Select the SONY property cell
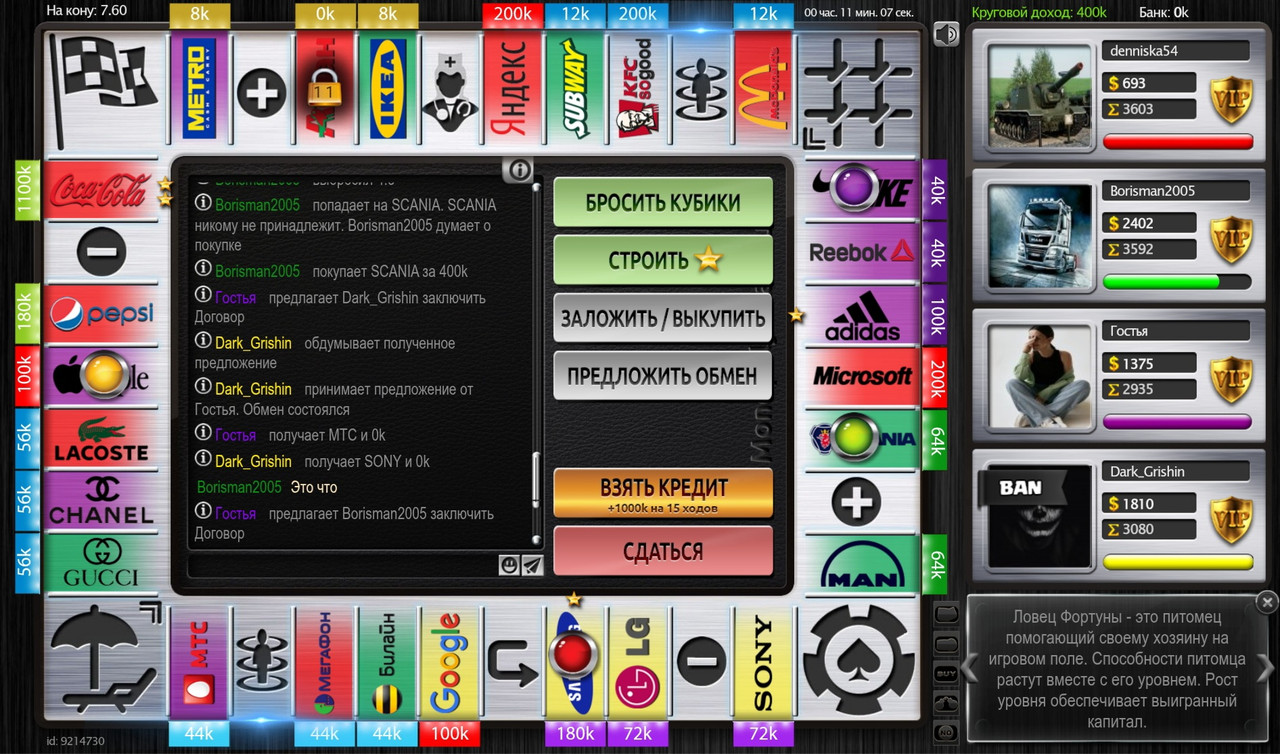This screenshot has height=754, width=1280. tap(764, 664)
